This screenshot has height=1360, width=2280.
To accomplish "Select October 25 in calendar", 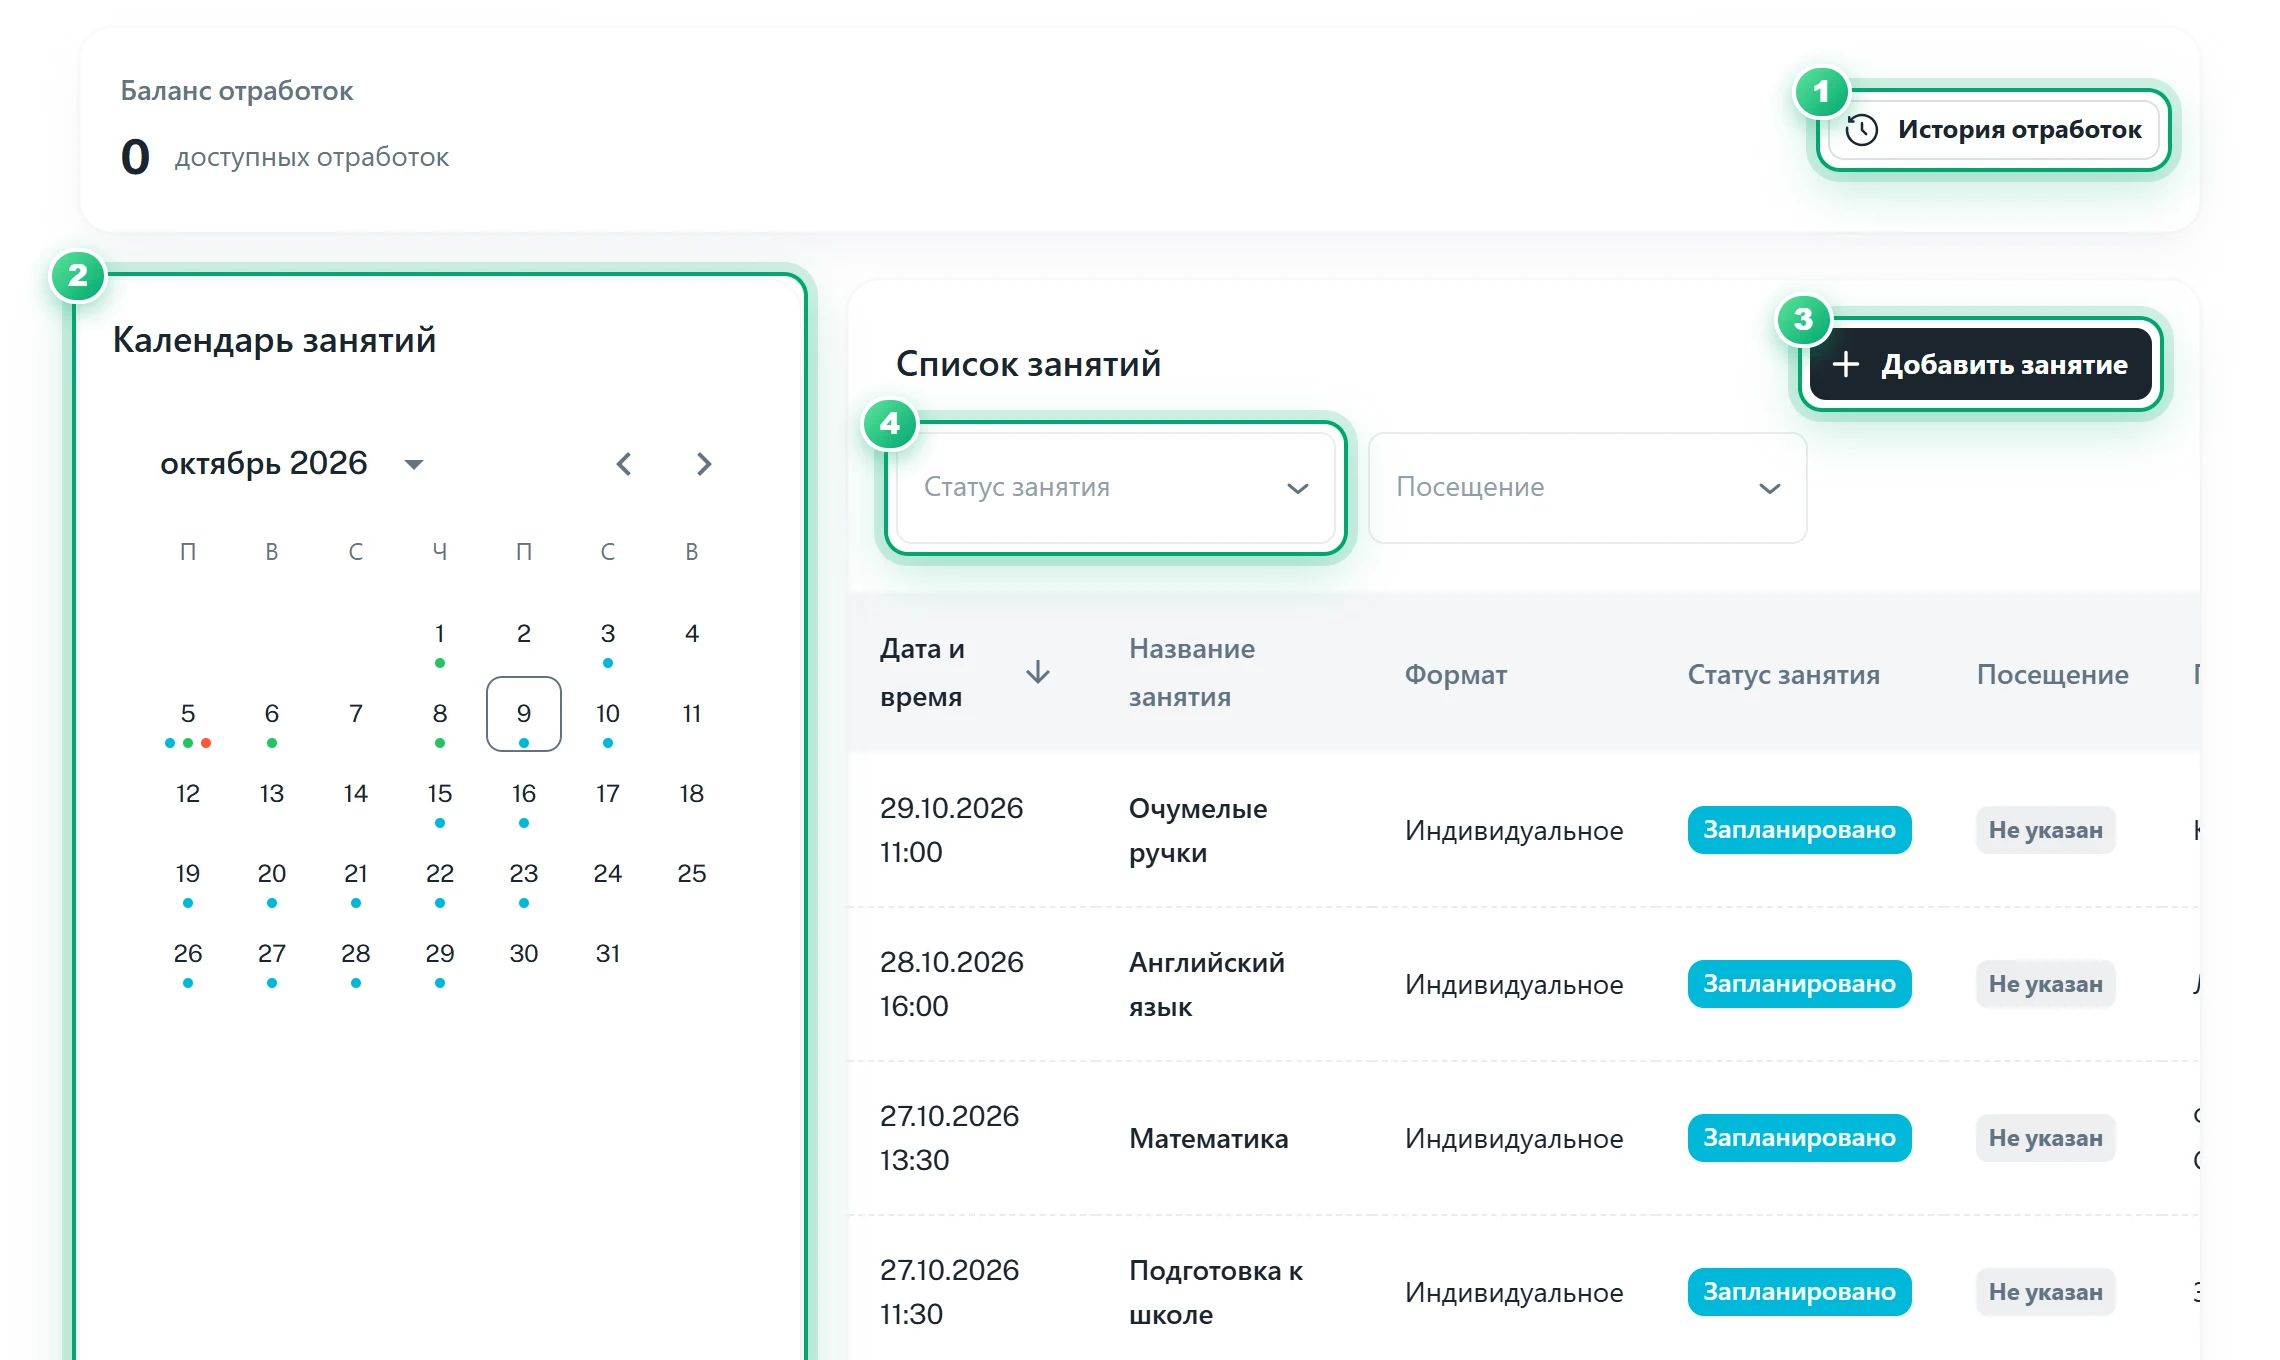I will click(692, 874).
